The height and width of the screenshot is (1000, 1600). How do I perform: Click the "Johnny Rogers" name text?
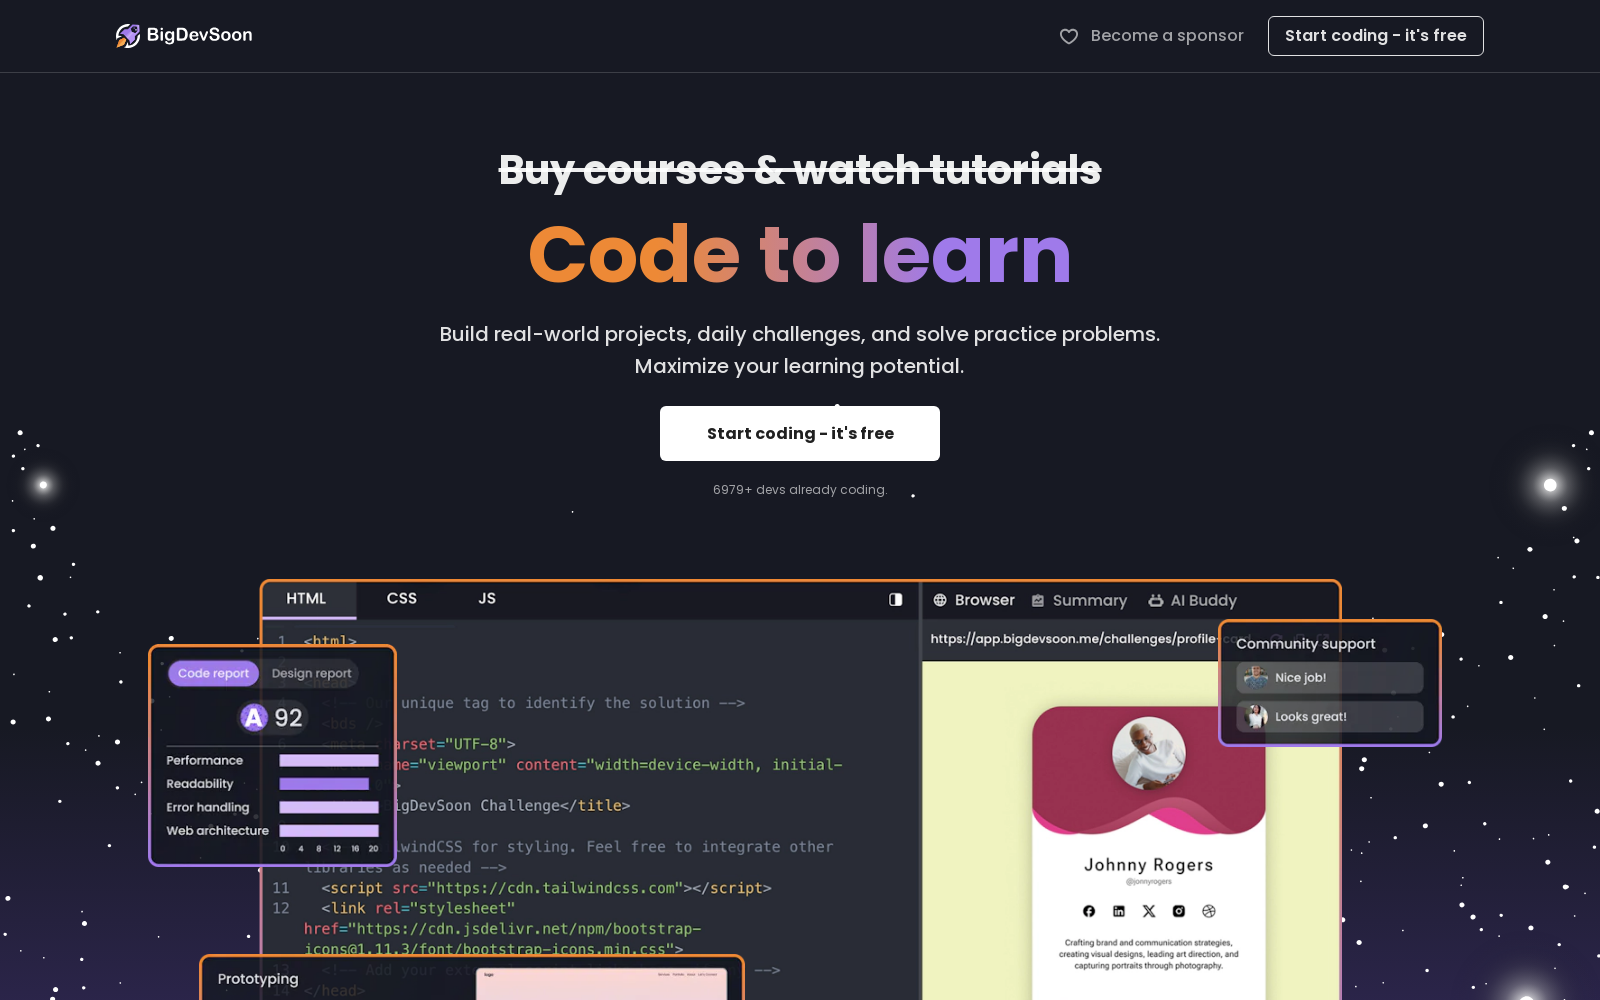tap(1149, 865)
